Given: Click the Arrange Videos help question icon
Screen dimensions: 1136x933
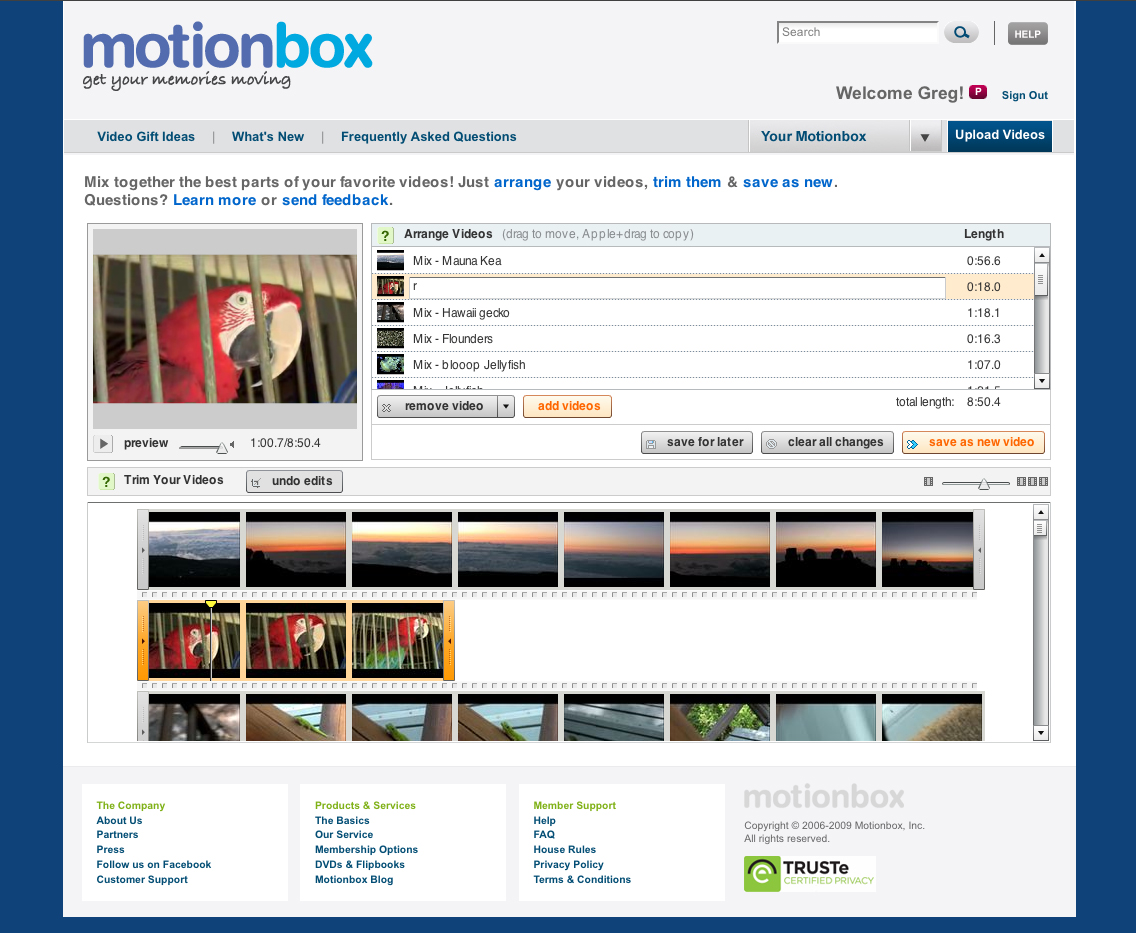Looking at the screenshot, I should (x=385, y=235).
